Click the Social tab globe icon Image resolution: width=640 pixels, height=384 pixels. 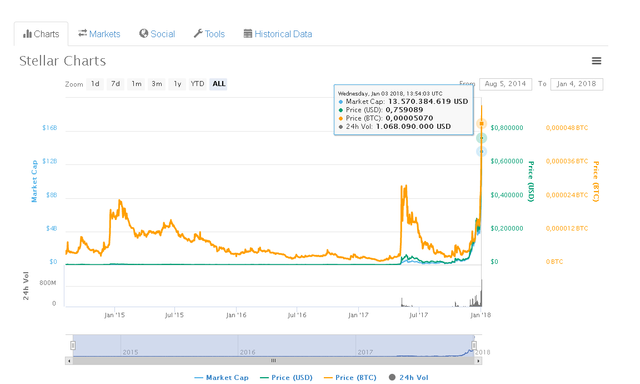coord(143,33)
